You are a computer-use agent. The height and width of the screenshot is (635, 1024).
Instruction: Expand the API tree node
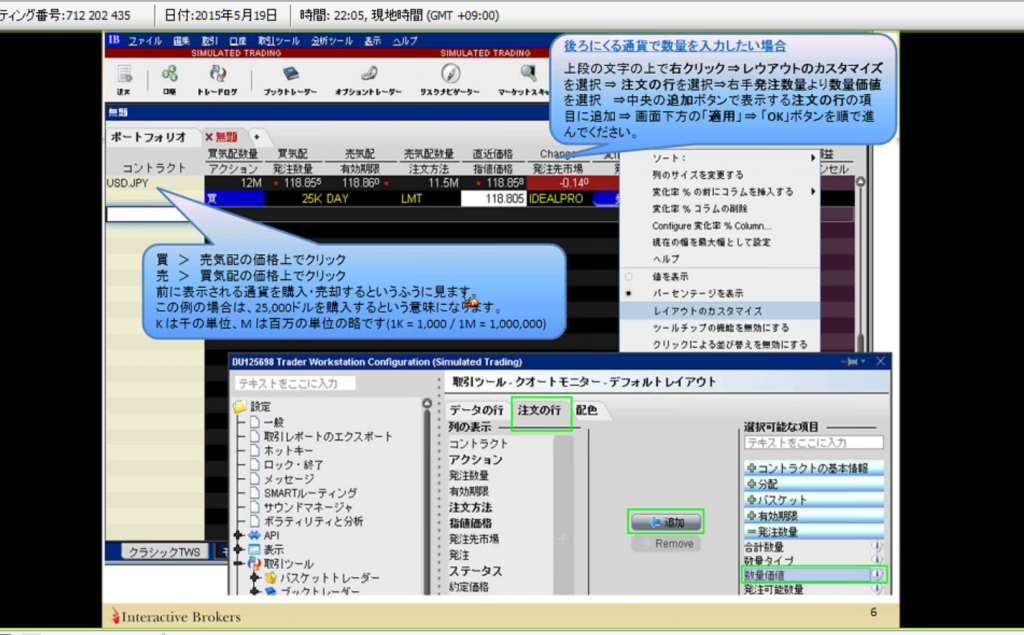click(x=239, y=535)
